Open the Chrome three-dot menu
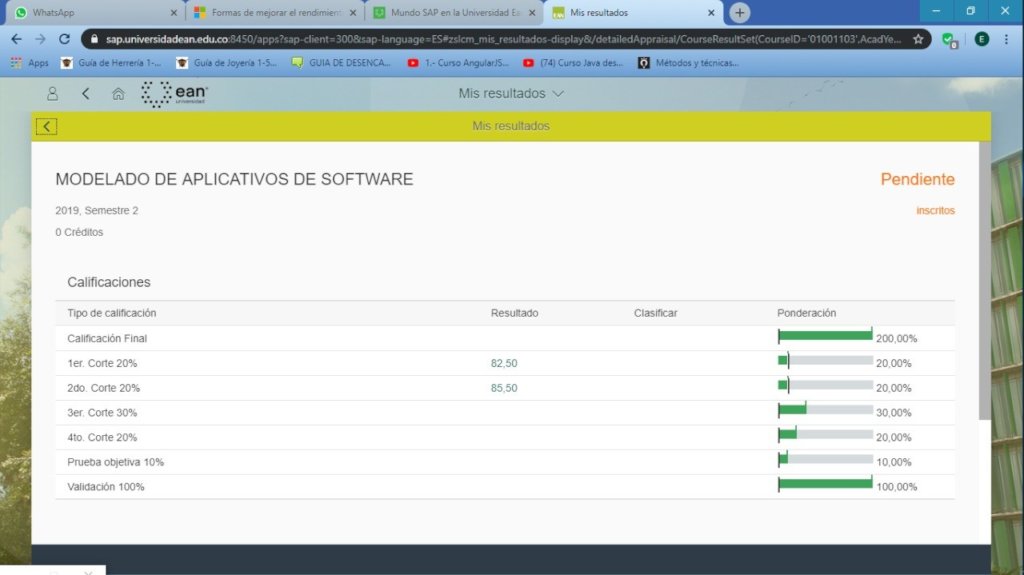The image size is (1024, 575). [x=1006, y=39]
